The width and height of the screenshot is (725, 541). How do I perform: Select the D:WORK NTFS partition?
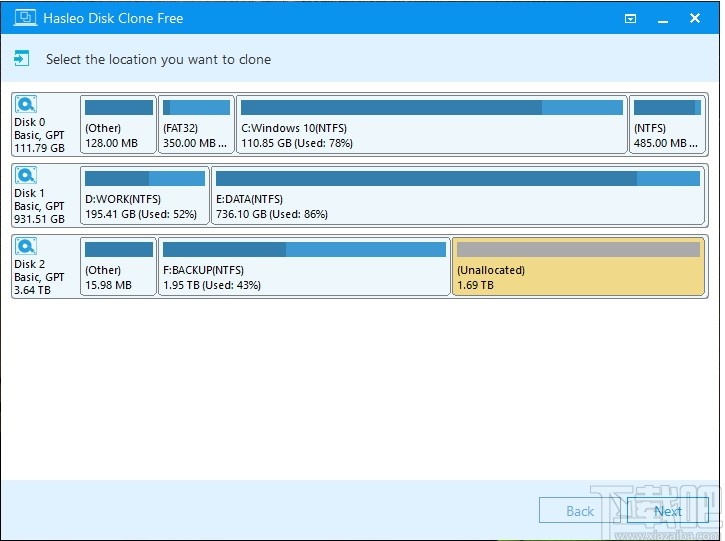point(145,195)
